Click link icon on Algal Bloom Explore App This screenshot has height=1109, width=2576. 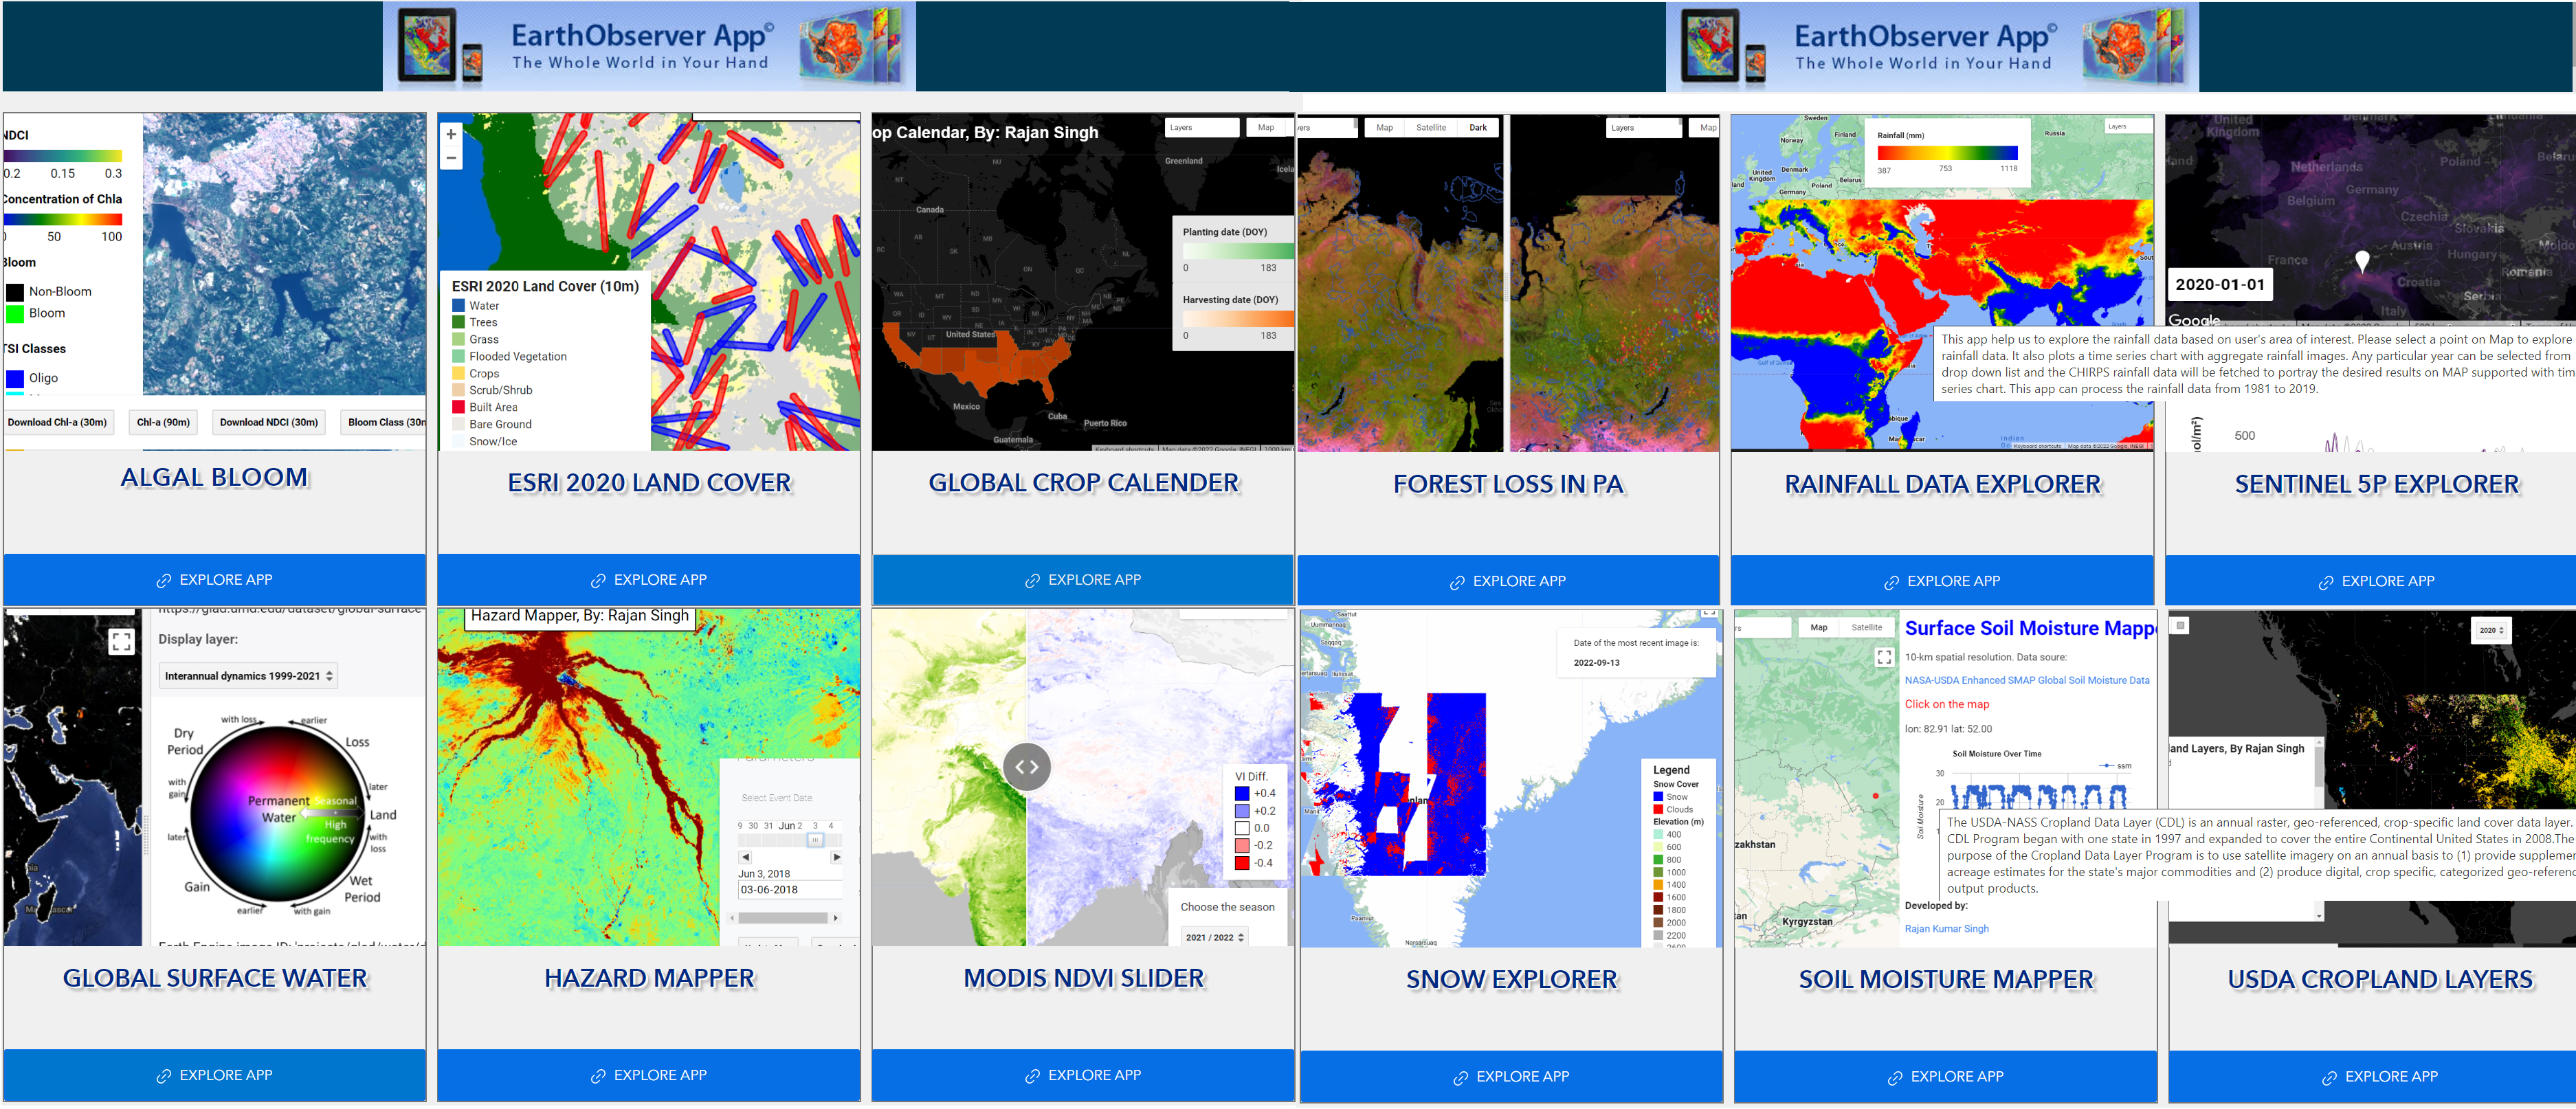tap(163, 581)
